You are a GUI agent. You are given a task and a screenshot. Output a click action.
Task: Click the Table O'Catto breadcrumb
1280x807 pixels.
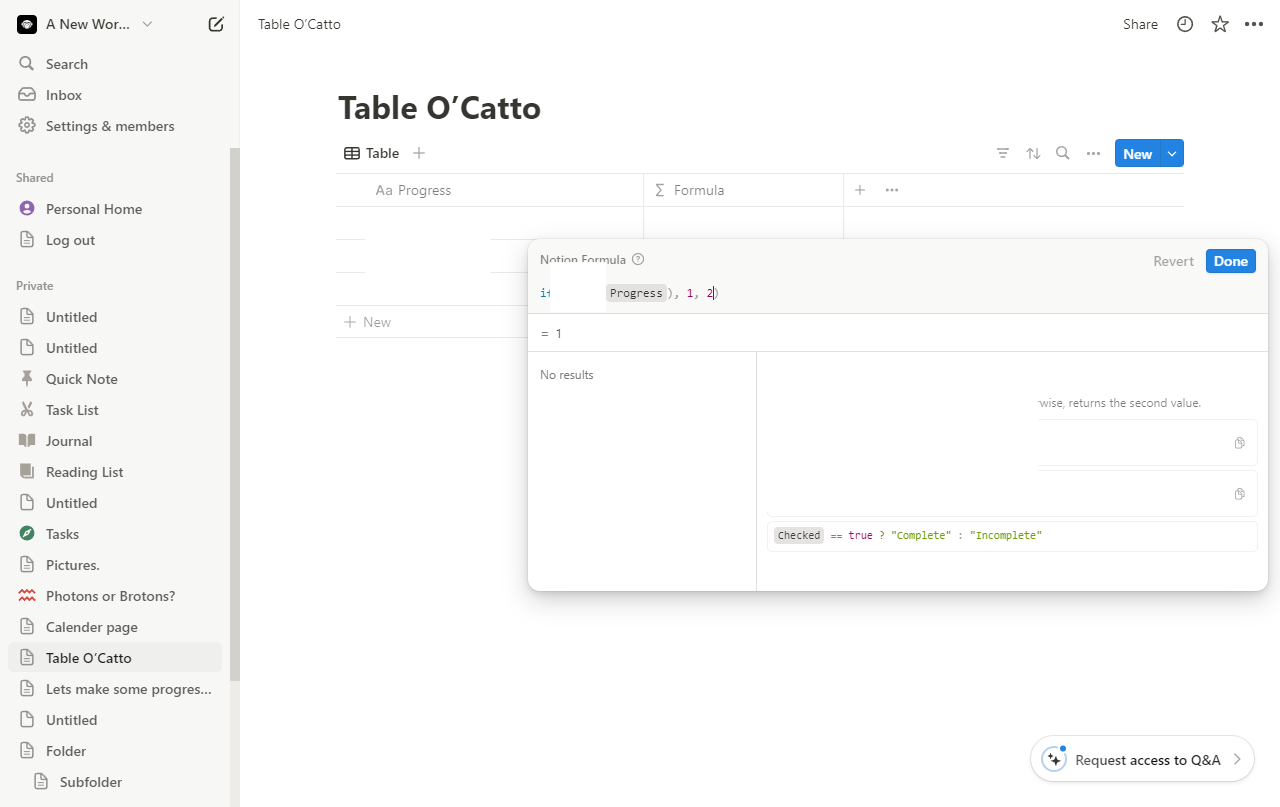pyautogui.click(x=299, y=24)
